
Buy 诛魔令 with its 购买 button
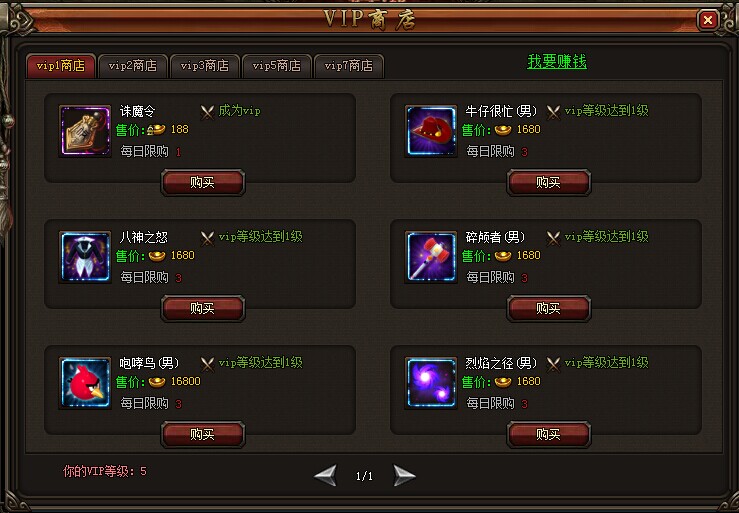pos(203,182)
